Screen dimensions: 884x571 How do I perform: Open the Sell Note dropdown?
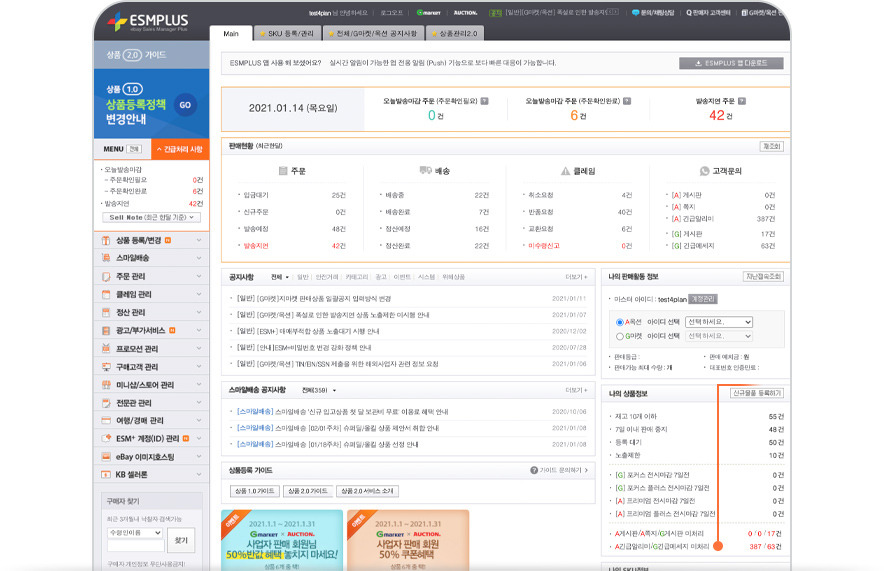click(152, 218)
